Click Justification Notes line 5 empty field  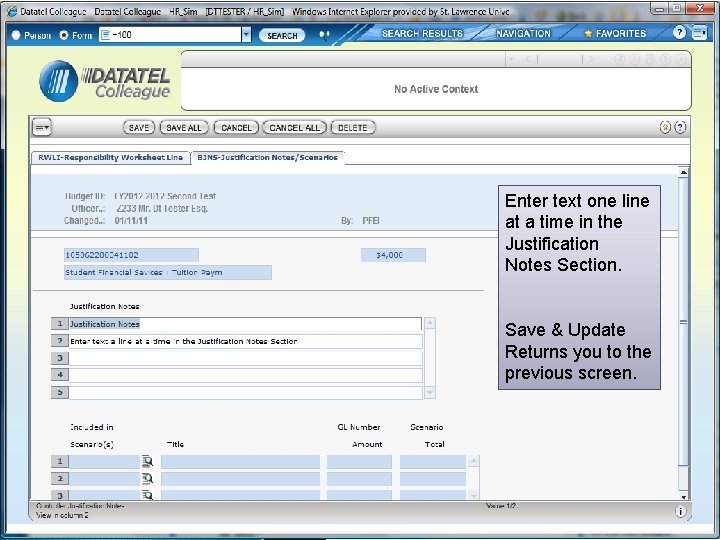pyautogui.click(x=245, y=393)
